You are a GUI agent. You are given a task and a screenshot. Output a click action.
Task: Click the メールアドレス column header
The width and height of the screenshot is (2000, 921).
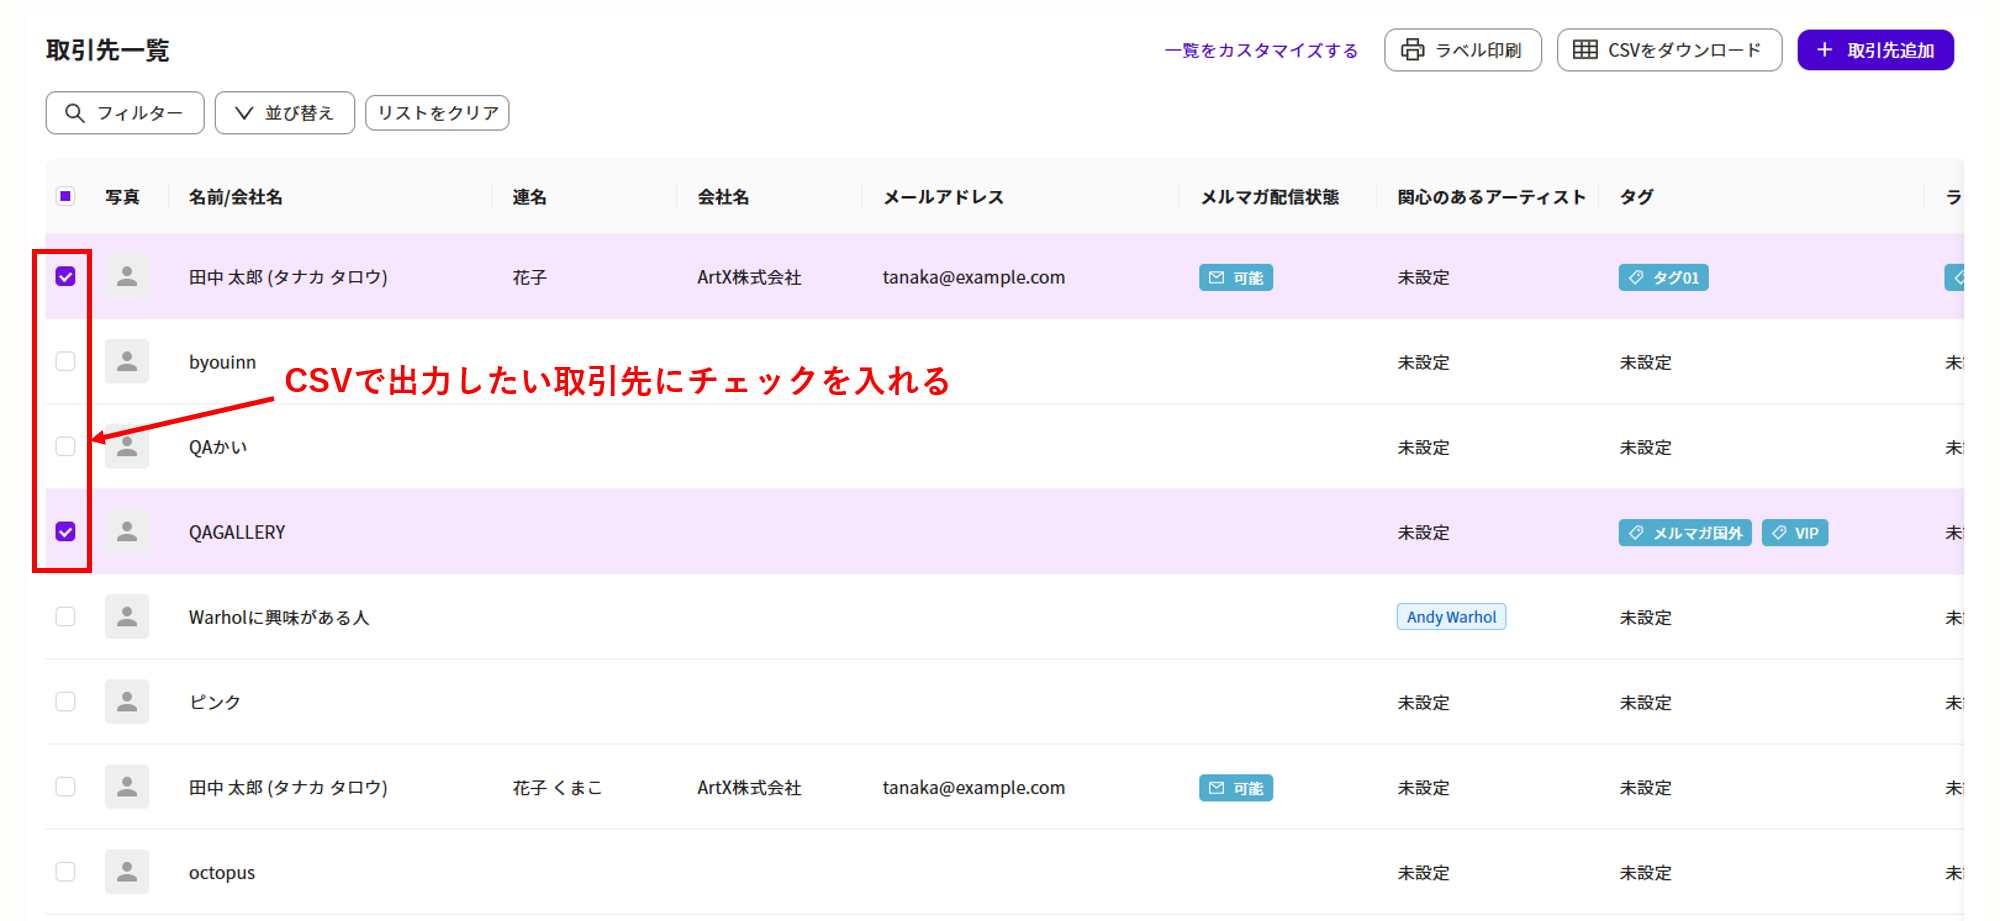(943, 197)
